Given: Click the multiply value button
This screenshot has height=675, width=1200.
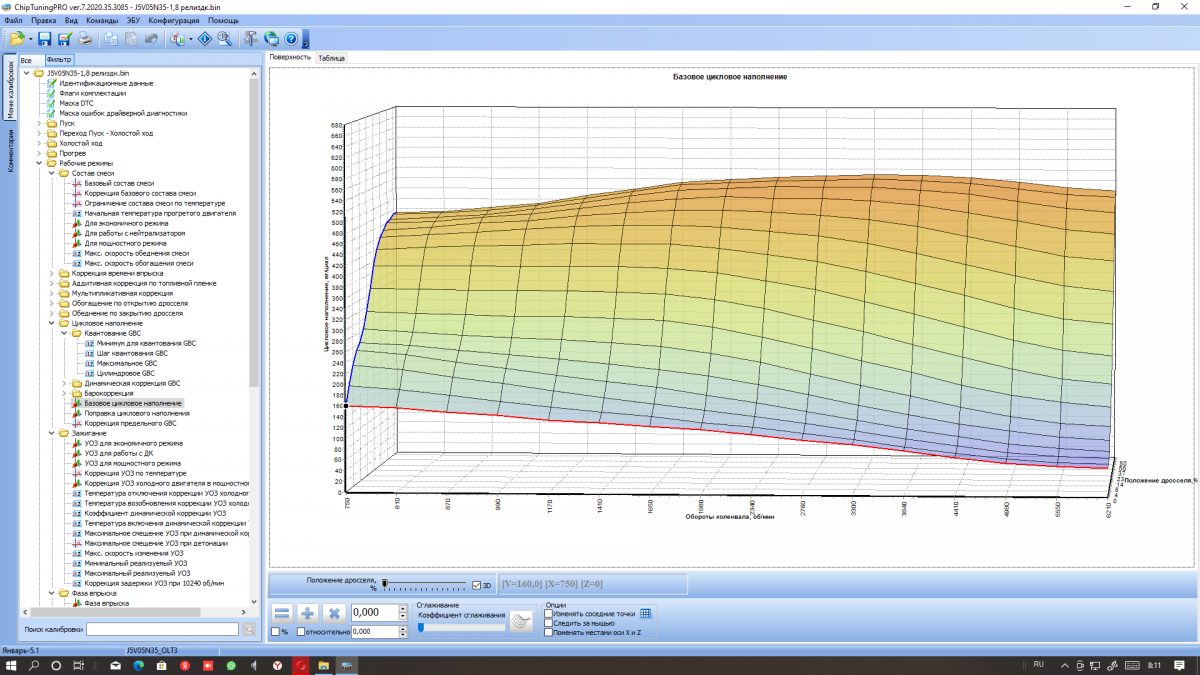Looking at the screenshot, I should pyautogui.click(x=335, y=613).
